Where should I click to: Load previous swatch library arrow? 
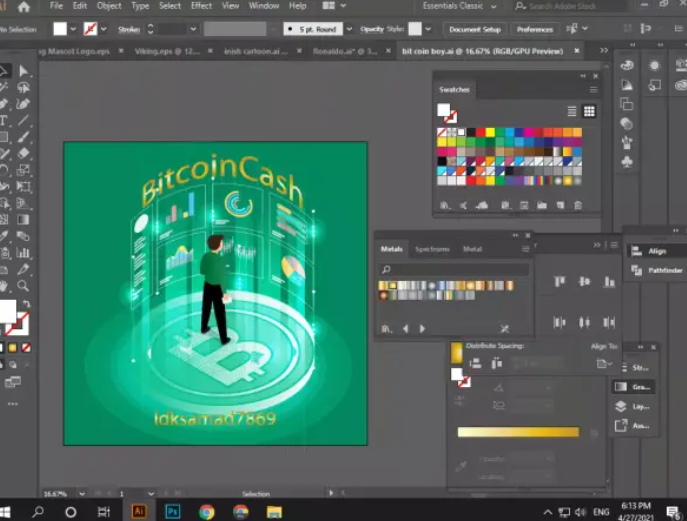tap(406, 329)
